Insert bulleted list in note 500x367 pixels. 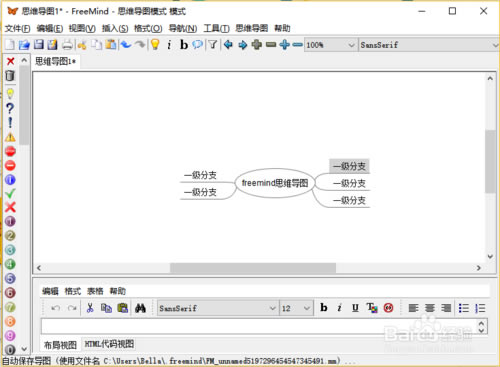click(464, 308)
